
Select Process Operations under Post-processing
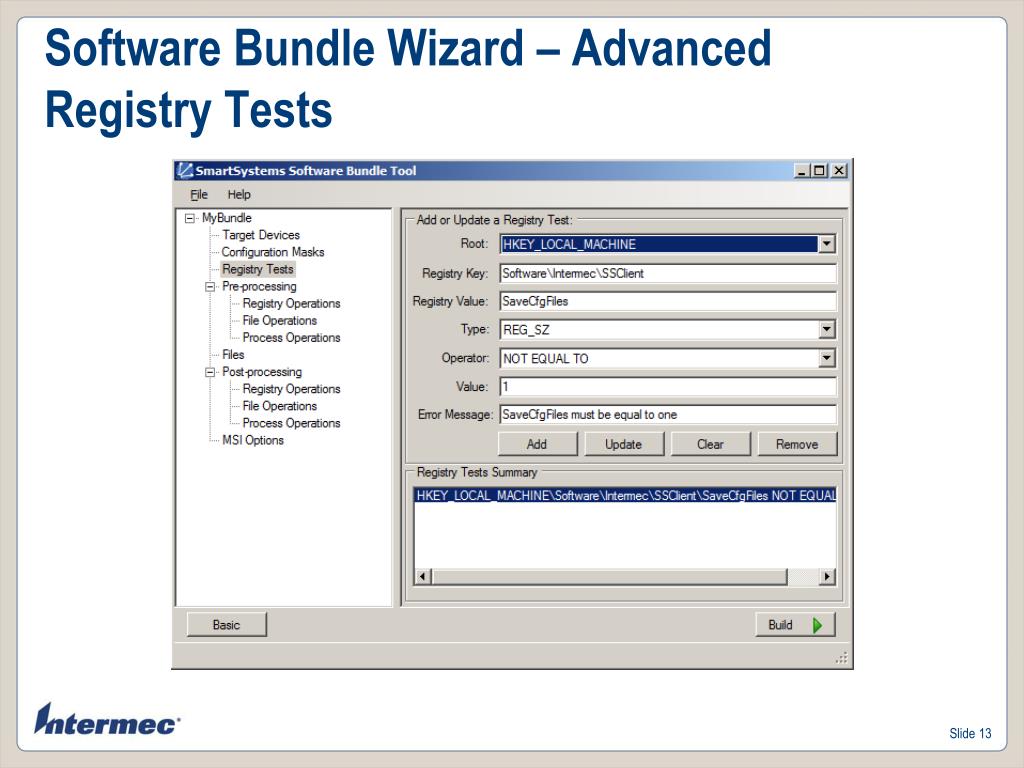[x=291, y=423]
